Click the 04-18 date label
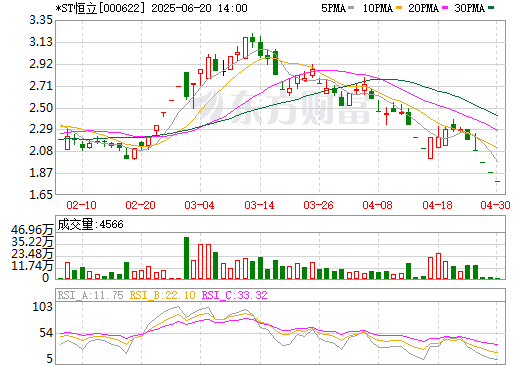Image resolution: width=520 pixels, height=365 pixels. (x=437, y=205)
